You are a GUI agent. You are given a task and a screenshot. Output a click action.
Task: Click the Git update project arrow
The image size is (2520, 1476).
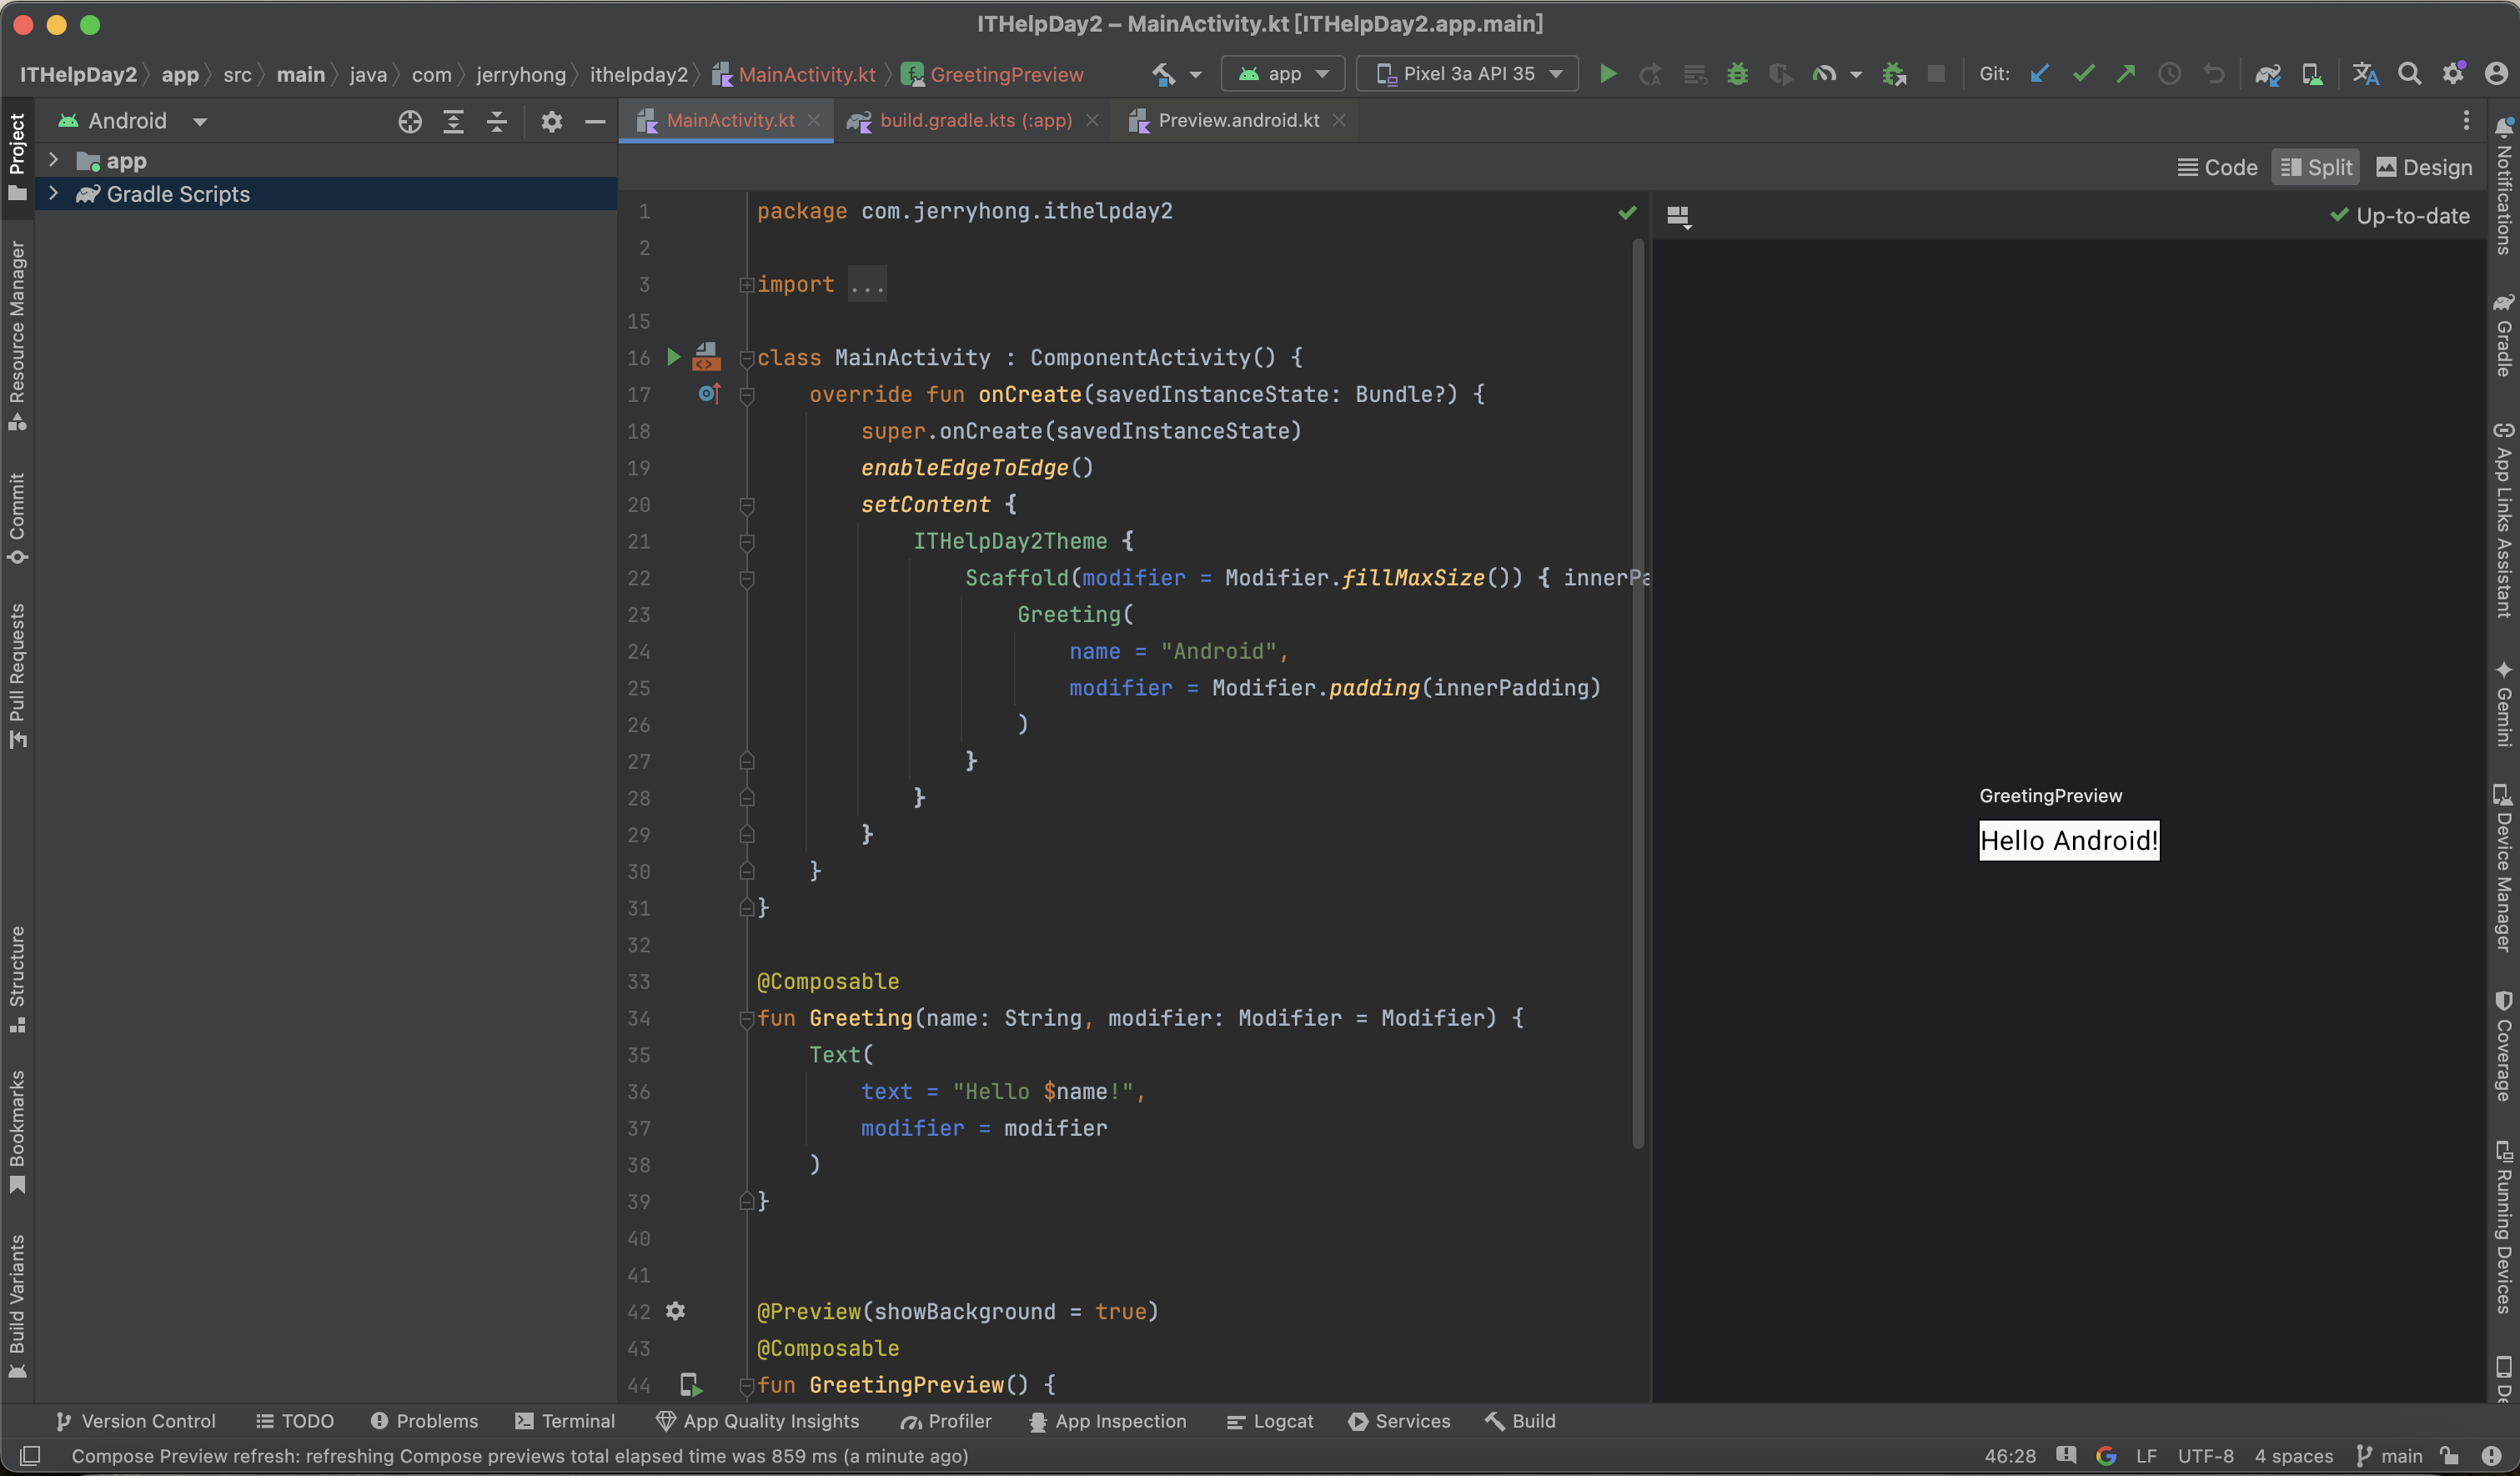click(2040, 74)
